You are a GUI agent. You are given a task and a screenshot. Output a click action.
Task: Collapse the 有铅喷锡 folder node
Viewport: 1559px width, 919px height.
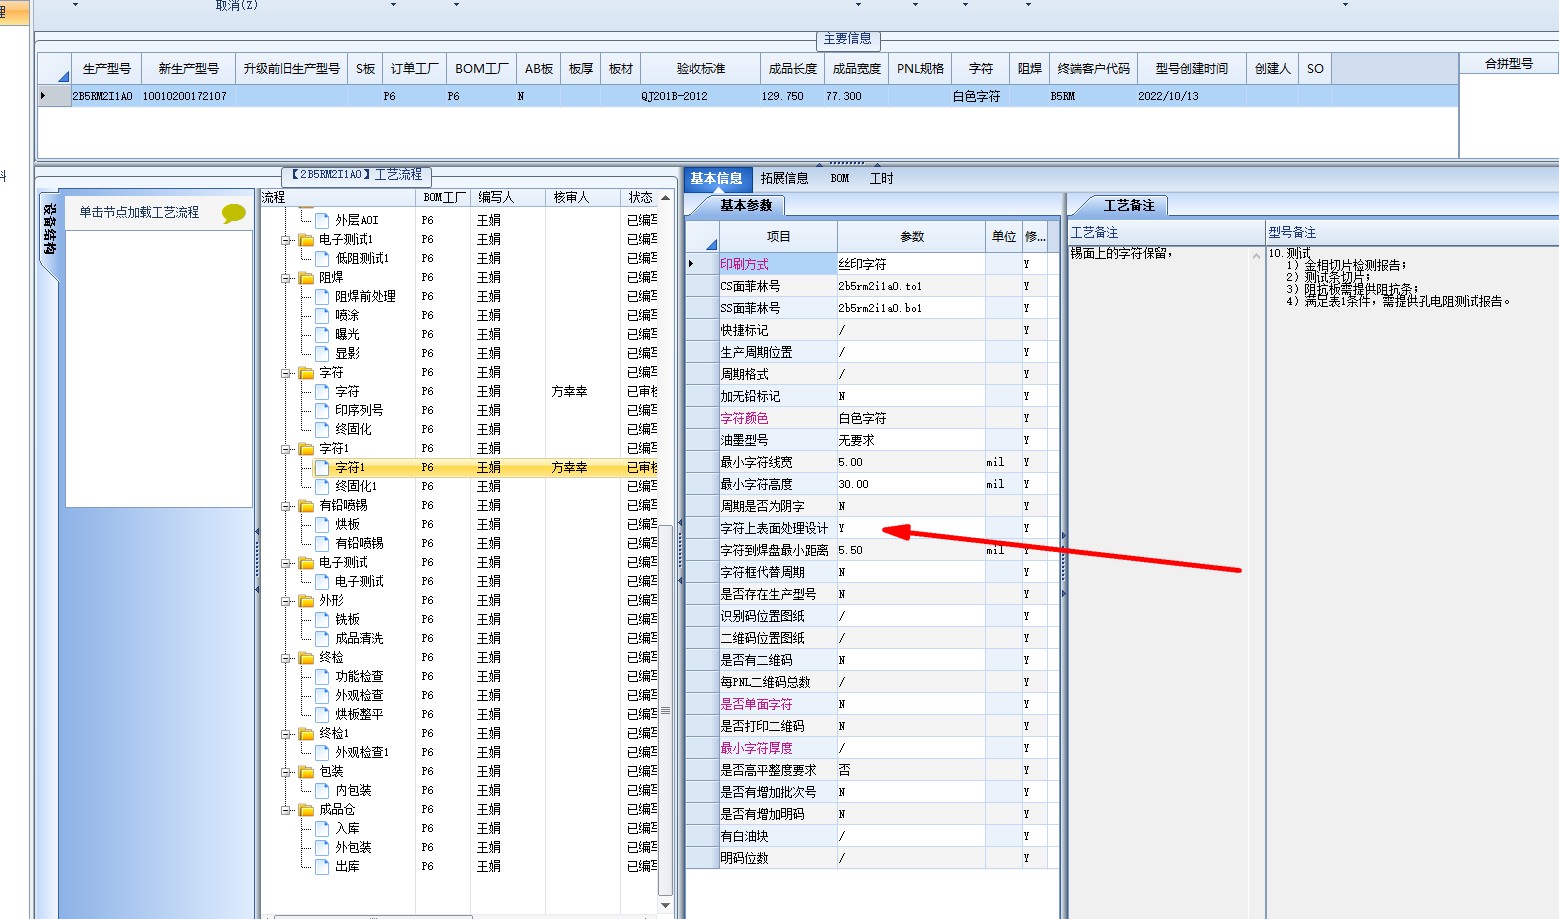(x=286, y=506)
